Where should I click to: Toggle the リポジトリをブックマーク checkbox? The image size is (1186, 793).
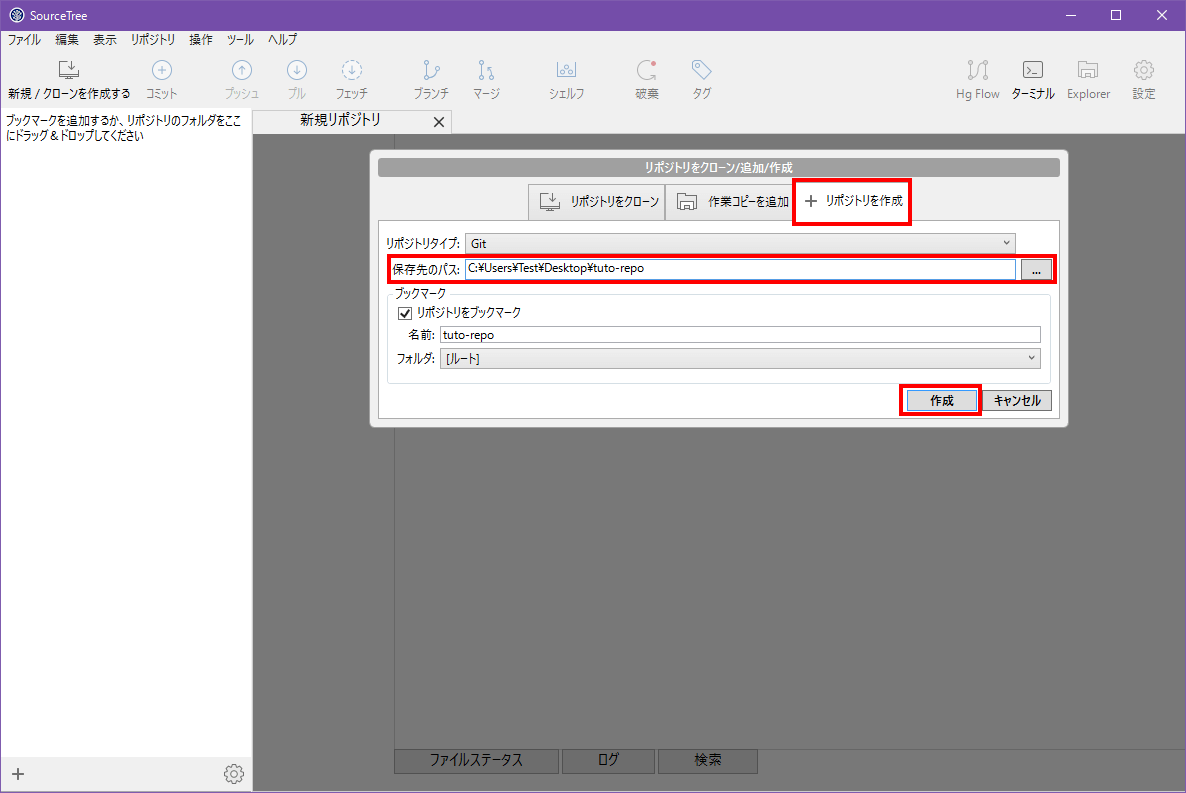405,313
